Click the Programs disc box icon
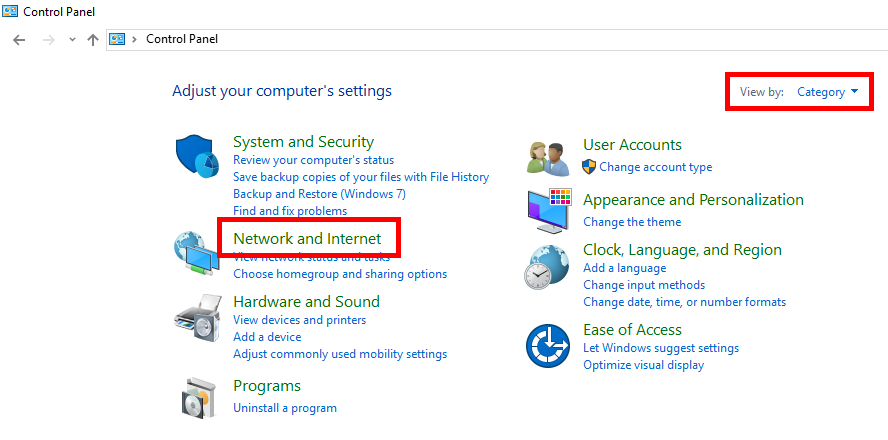The image size is (888, 440). 196,396
